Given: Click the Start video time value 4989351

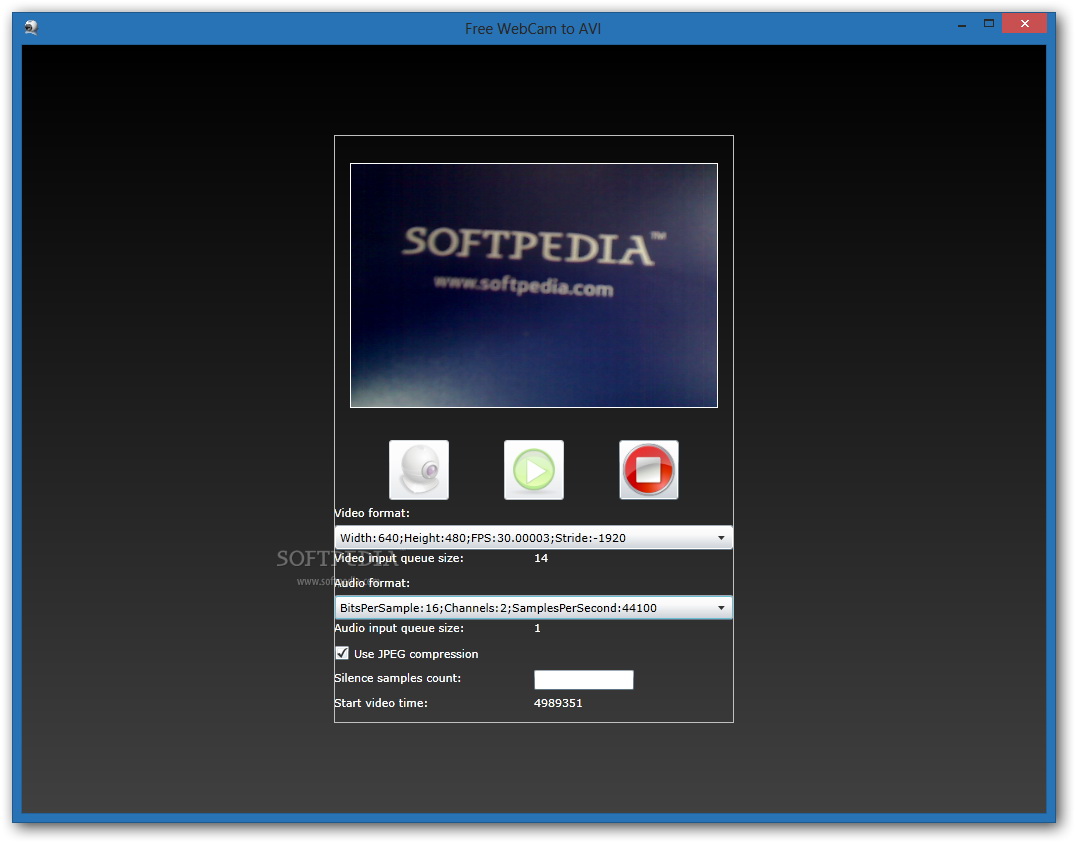Looking at the screenshot, I should point(558,703).
